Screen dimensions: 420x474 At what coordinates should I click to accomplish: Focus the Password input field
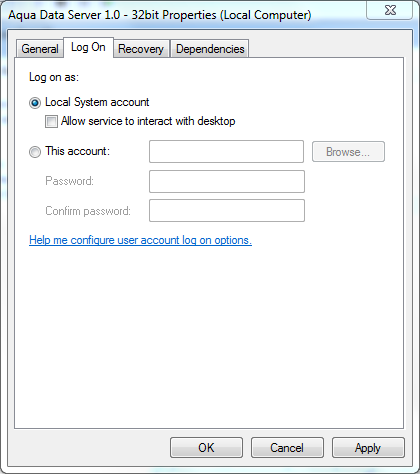pos(227,181)
